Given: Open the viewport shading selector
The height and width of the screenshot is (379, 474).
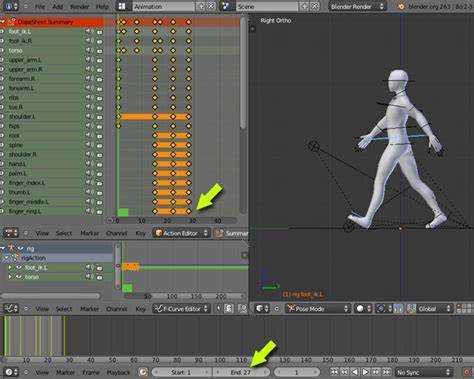Looking at the screenshot, I should (363, 309).
